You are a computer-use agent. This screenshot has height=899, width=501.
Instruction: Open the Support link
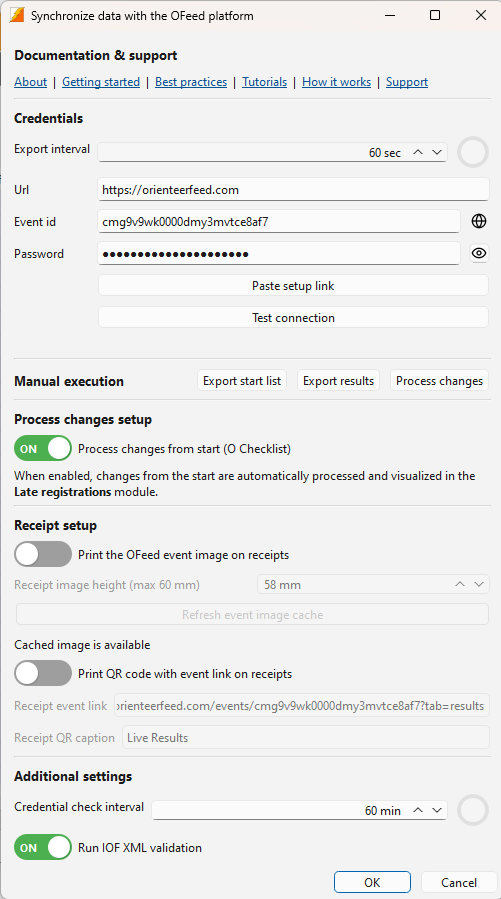pos(407,82)
